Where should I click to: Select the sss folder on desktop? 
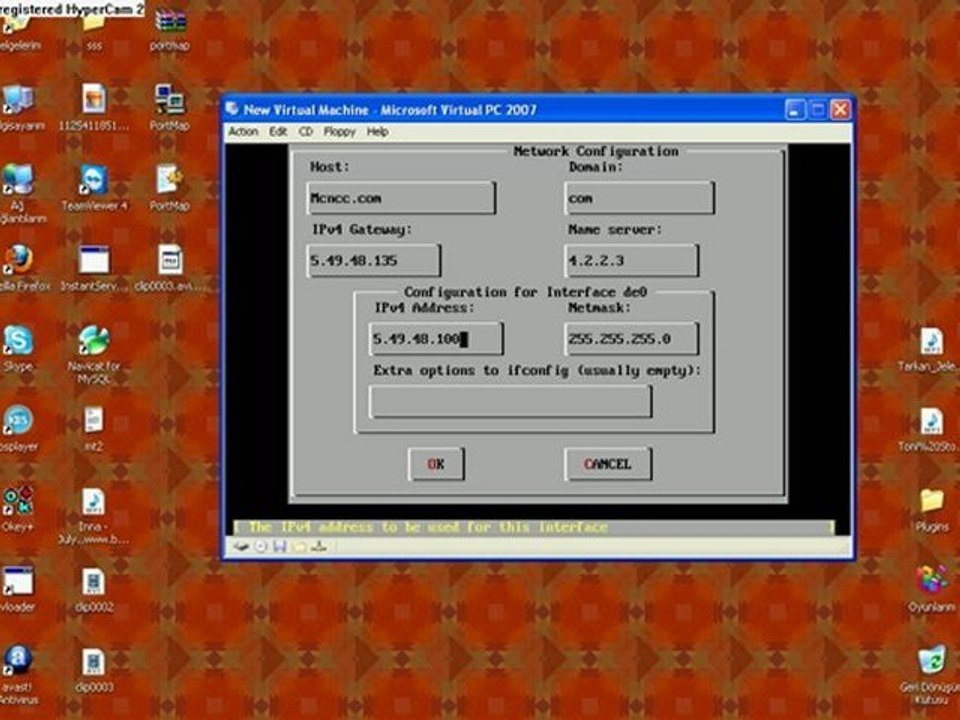point(94,24)
